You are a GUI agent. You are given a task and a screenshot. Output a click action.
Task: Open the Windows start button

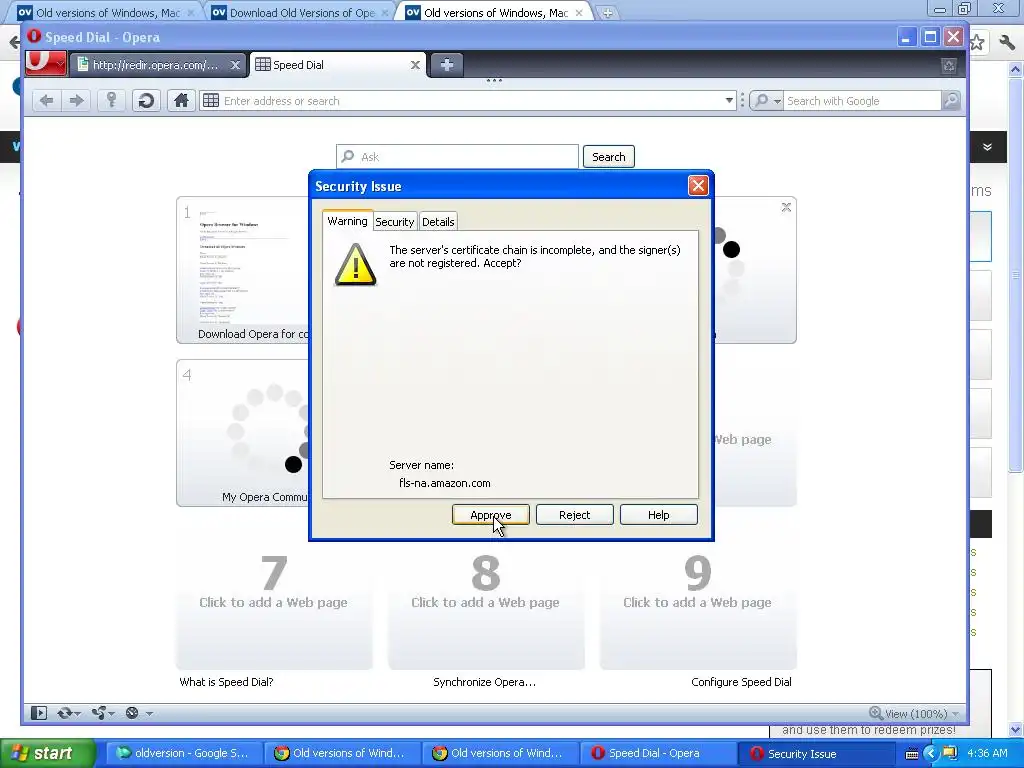click(48, 753)
